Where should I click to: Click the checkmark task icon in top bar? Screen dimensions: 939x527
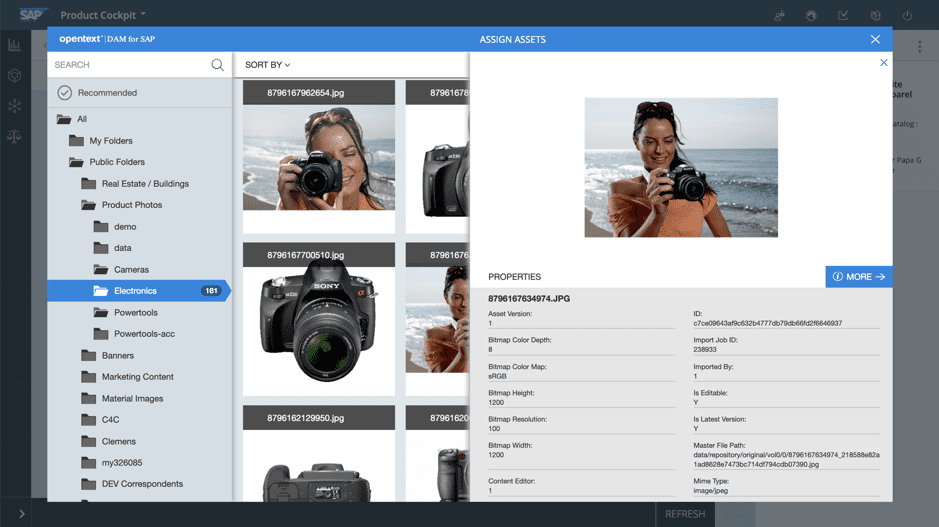tap(843, 16)
